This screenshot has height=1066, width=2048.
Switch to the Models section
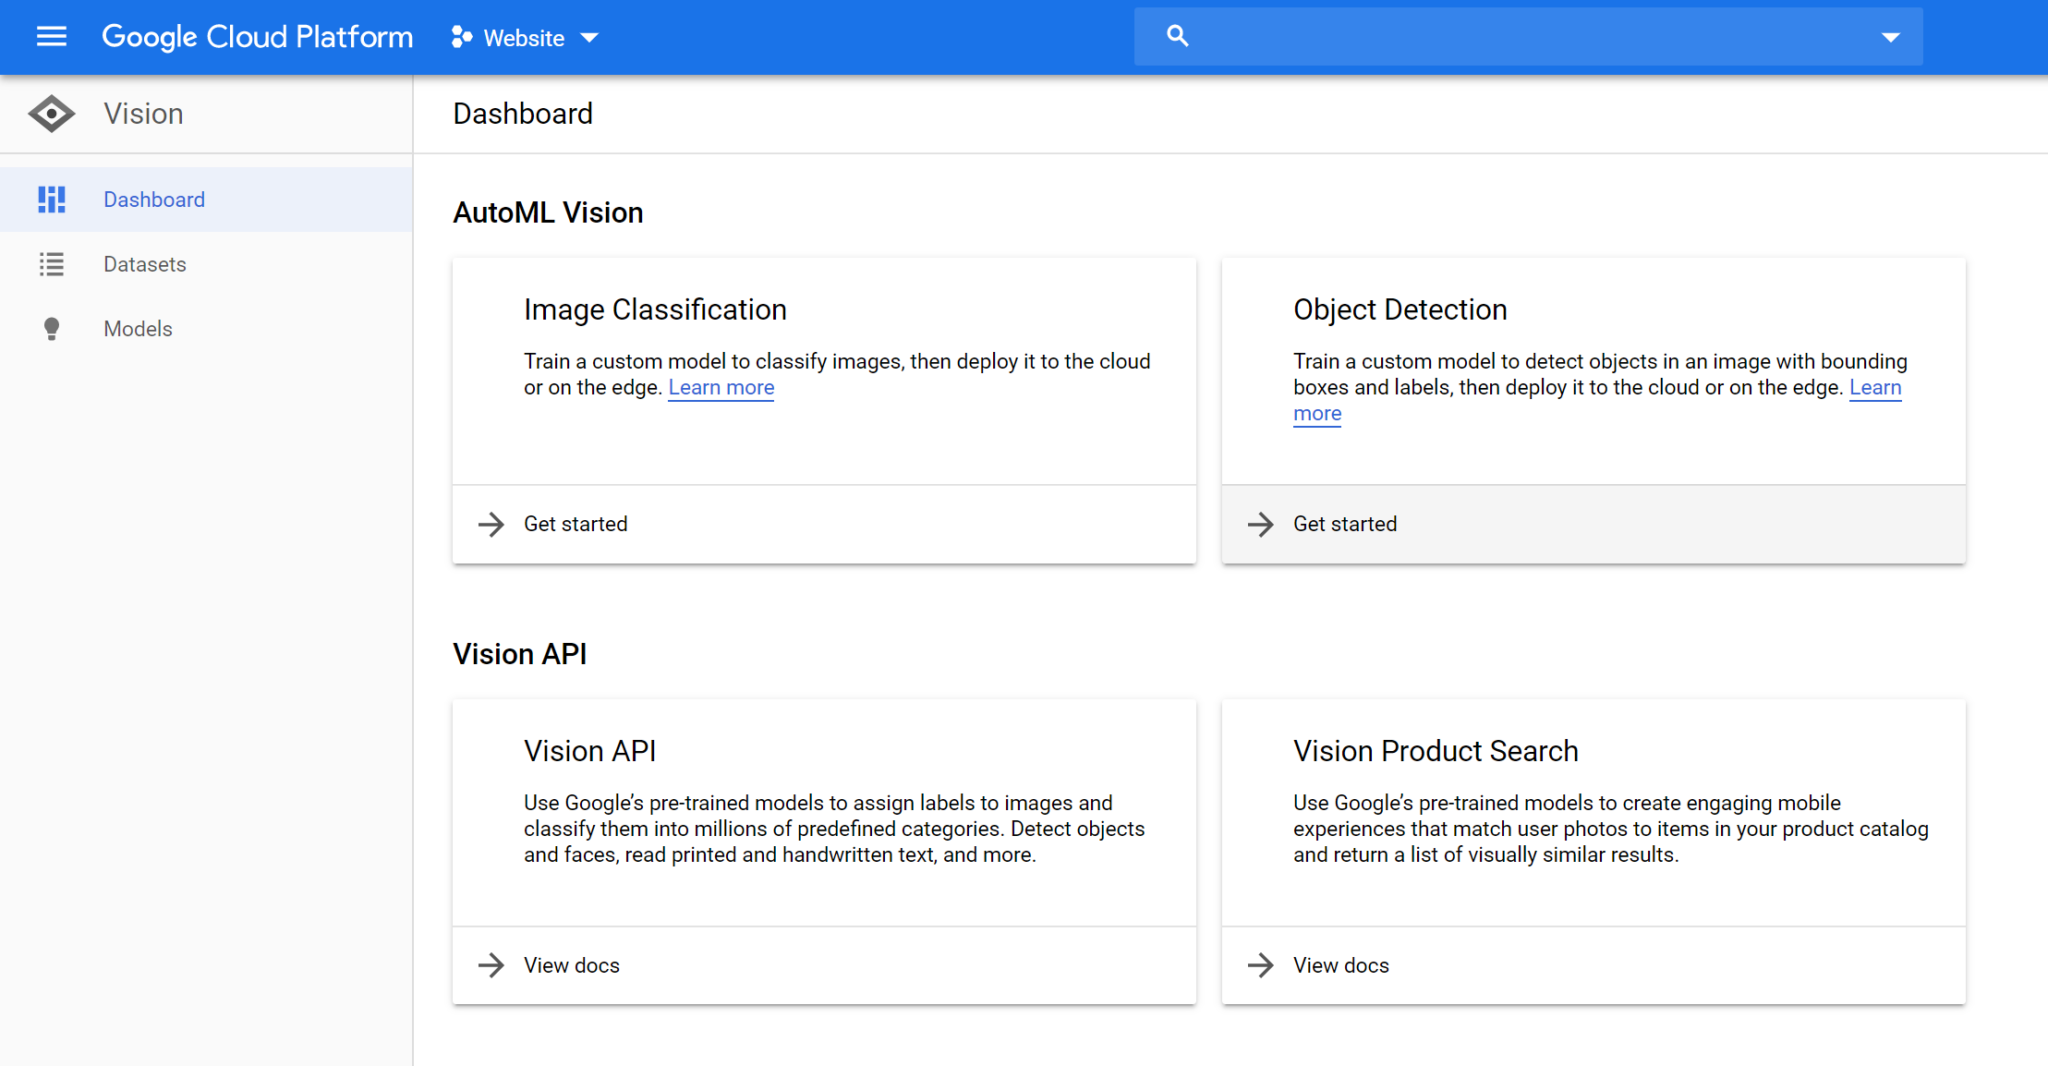(x=137, y=328)
